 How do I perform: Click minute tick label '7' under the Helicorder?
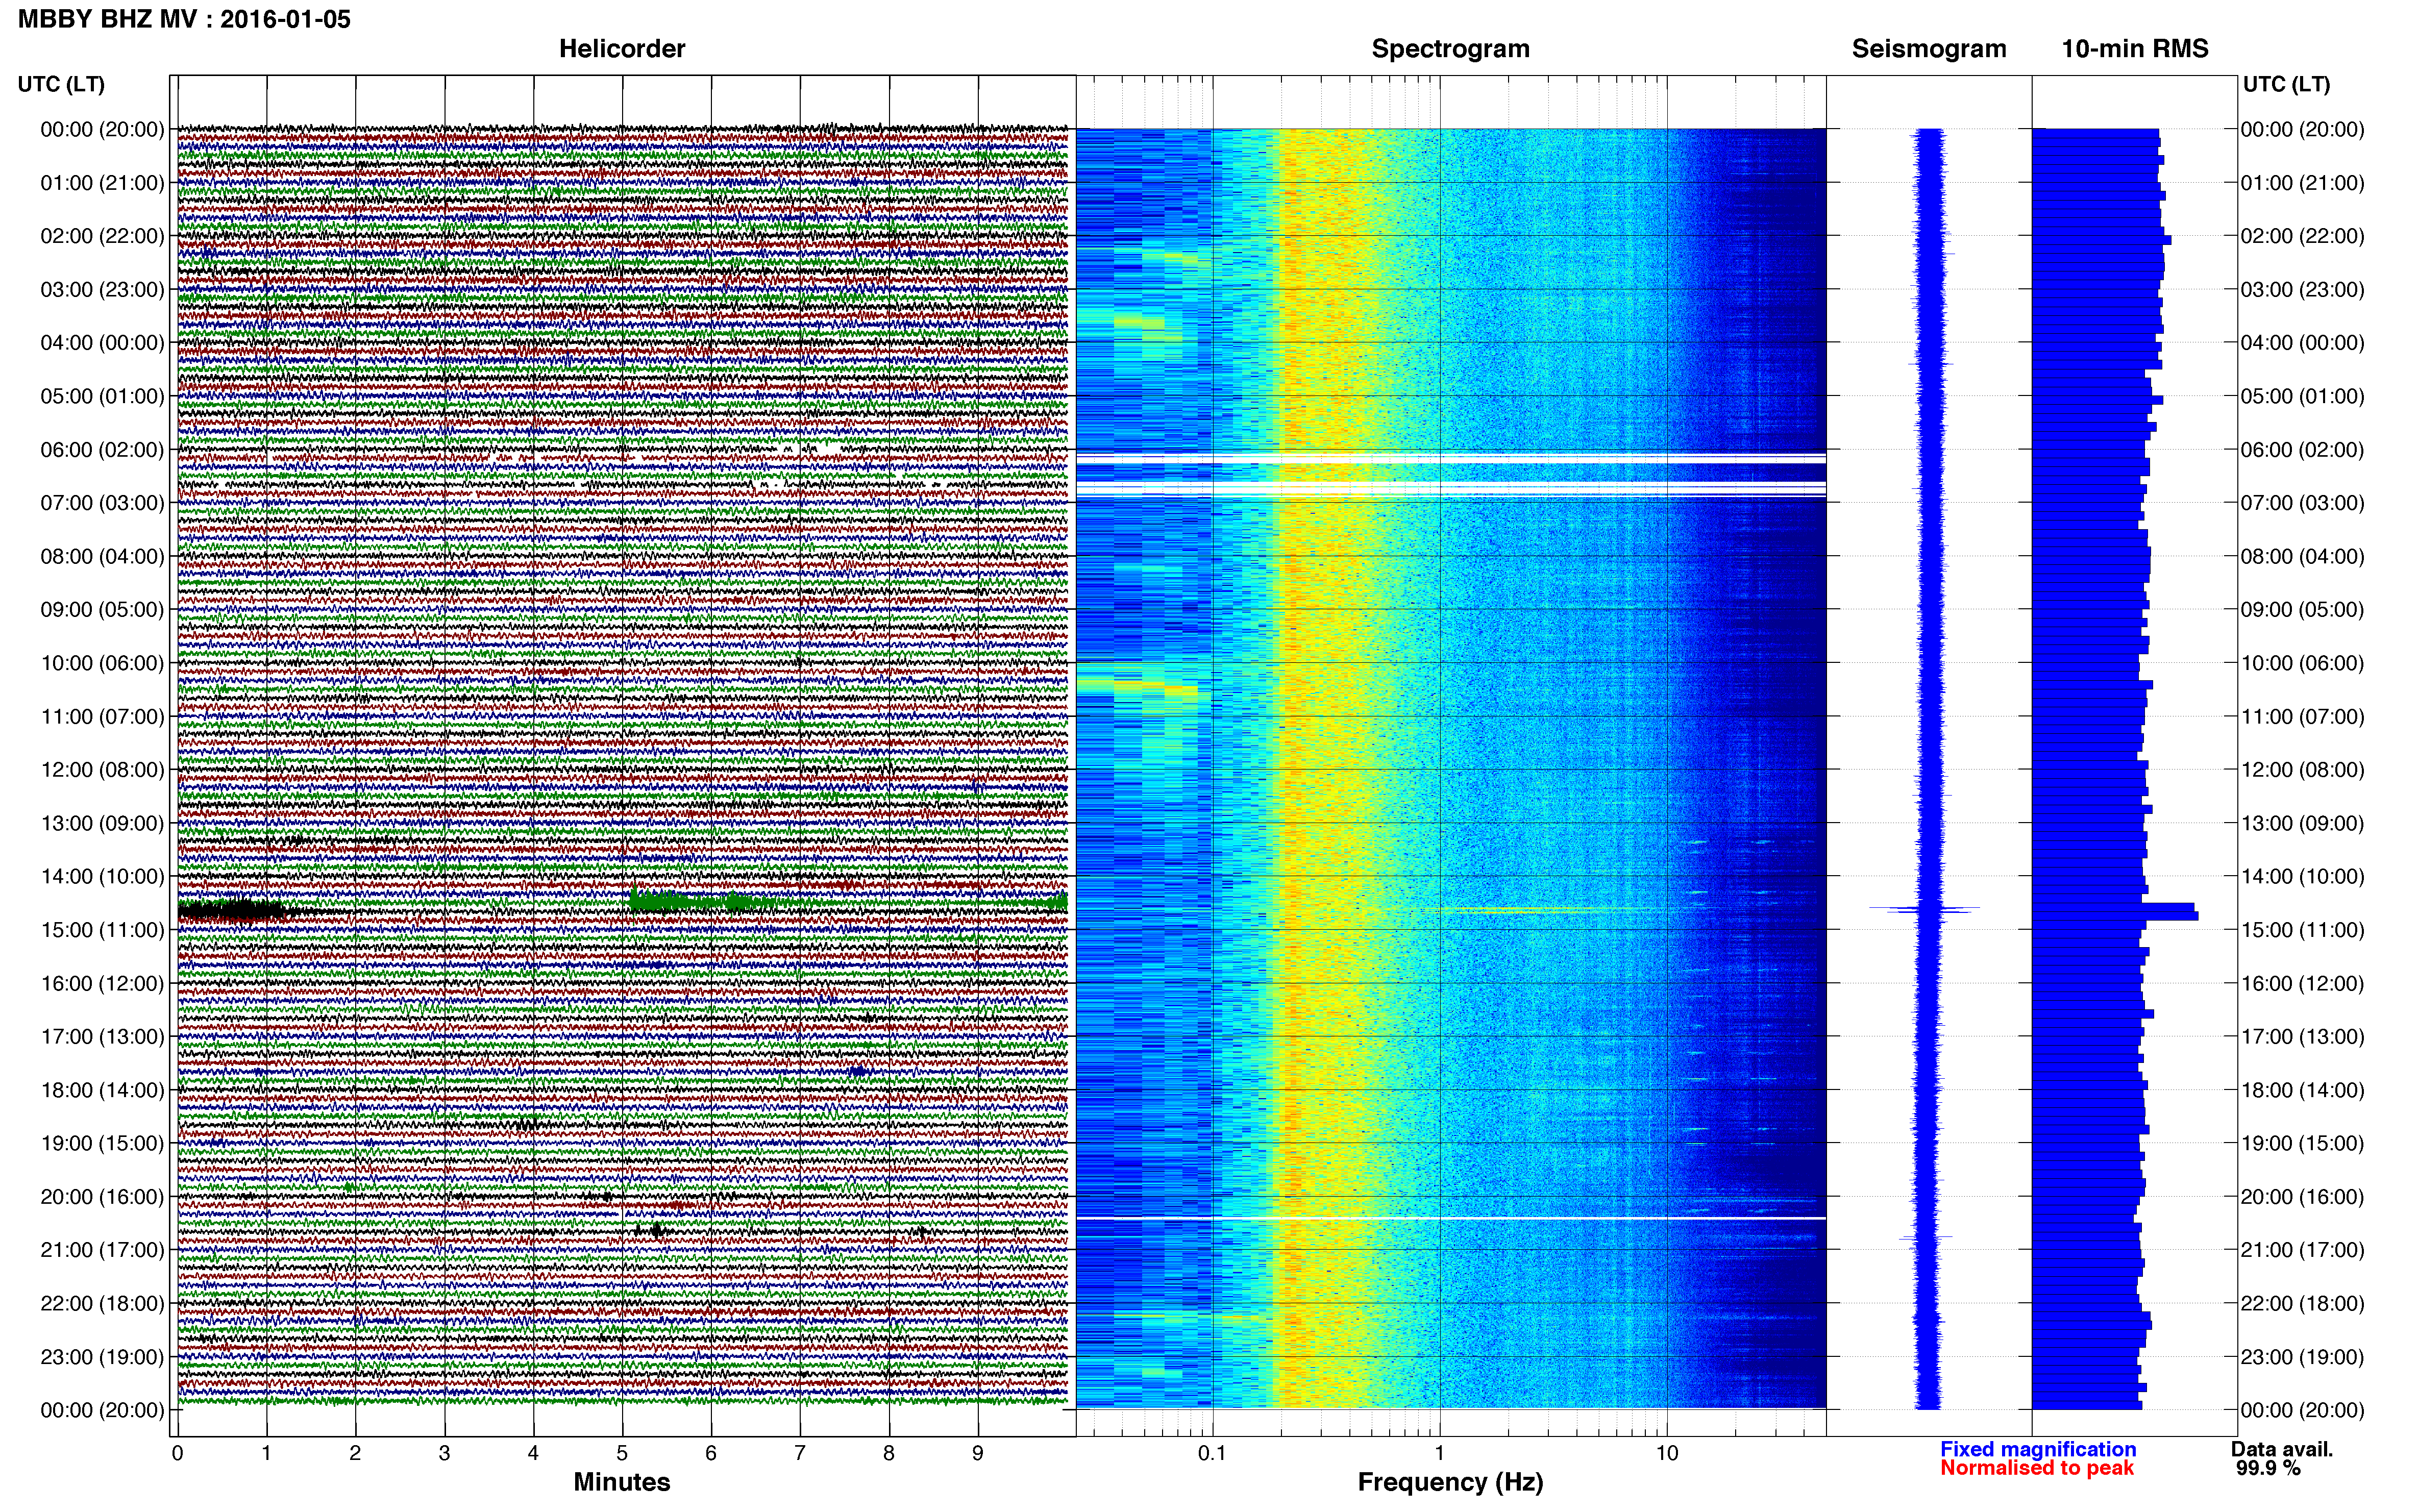[x=800, y=1454]
